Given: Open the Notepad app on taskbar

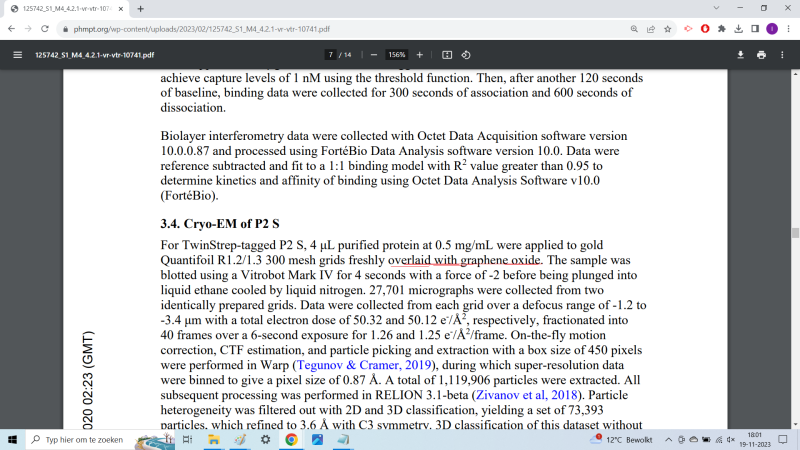Looking at the screenshot, I should coord(343,439).
